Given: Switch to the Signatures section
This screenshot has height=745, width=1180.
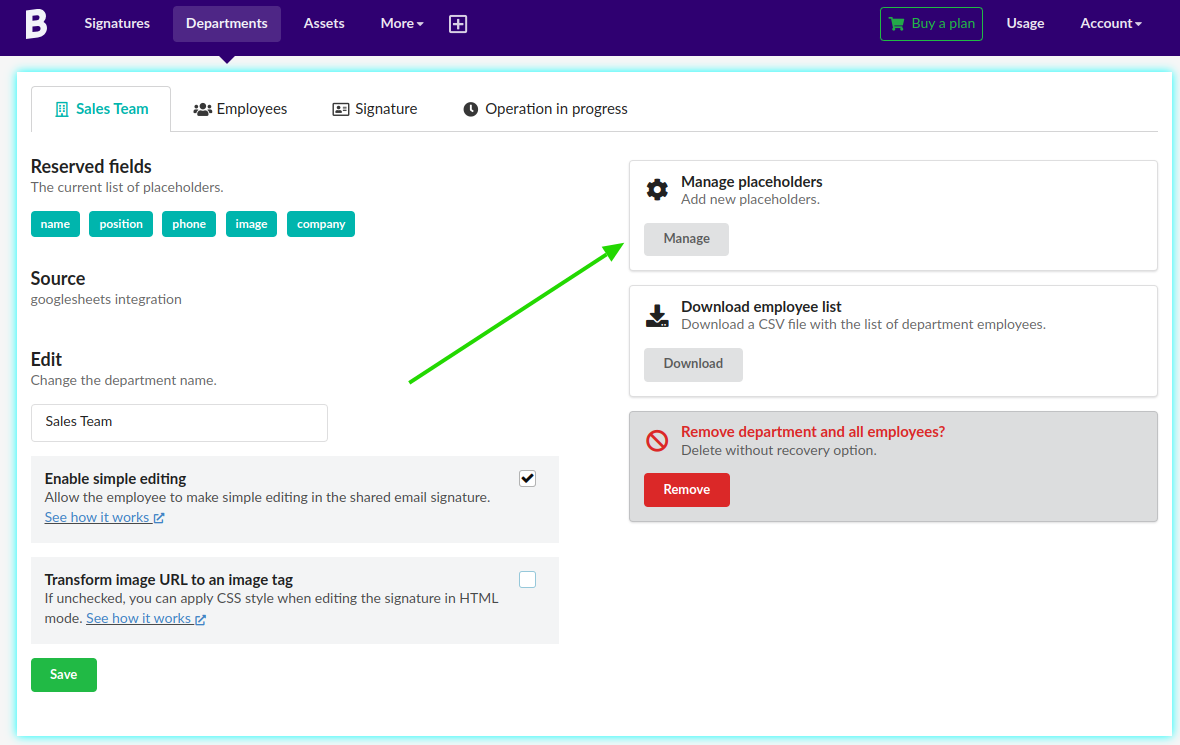Looking at the screenshot, I should (x=117, y=23).
